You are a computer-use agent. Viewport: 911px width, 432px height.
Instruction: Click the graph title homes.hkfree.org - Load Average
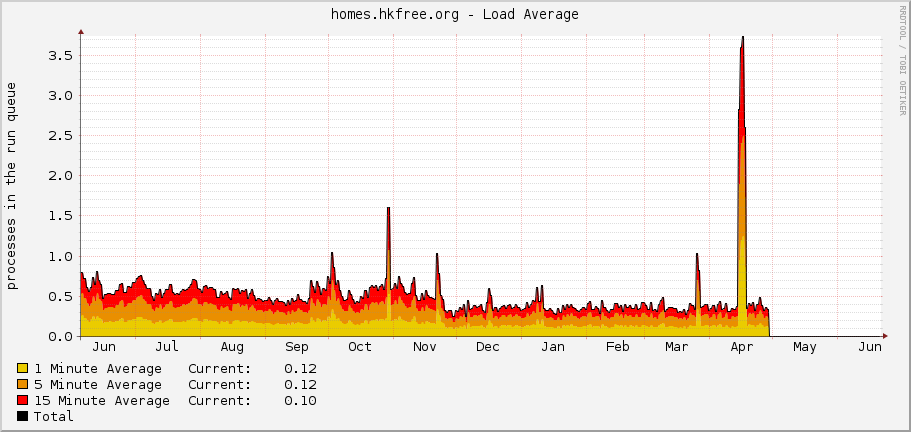tap(455, 15)
